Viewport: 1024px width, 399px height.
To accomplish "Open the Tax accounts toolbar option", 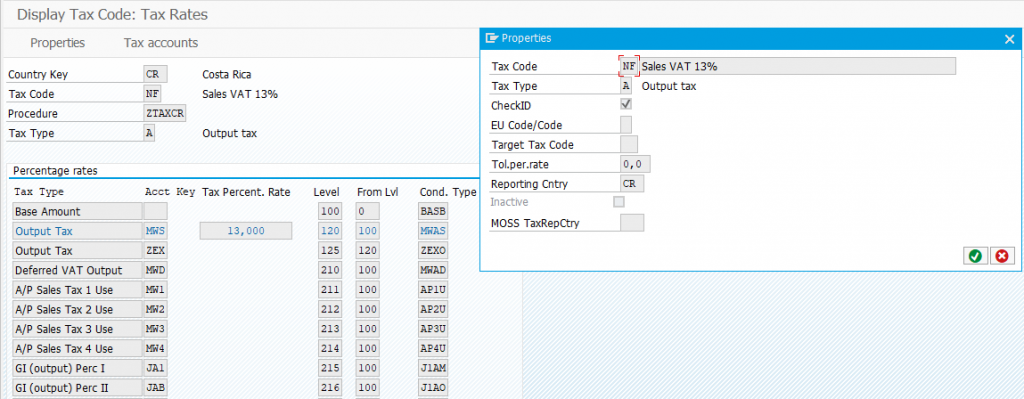I will coord(161,43).
